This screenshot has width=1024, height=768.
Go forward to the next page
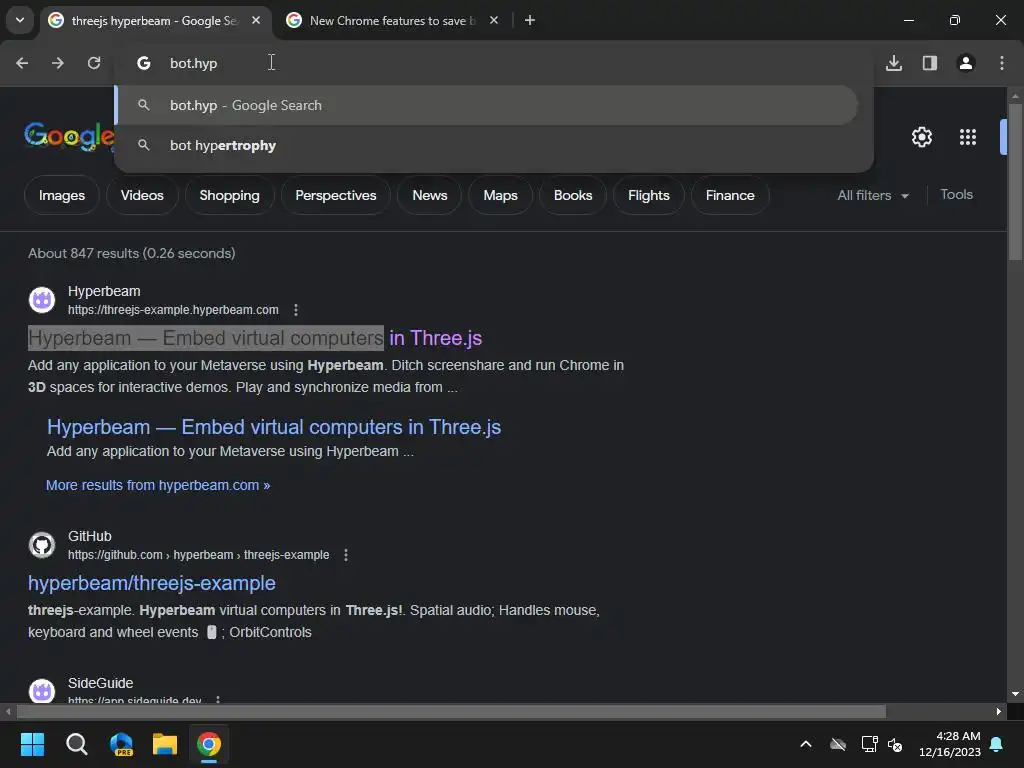(x=58, y=63)
